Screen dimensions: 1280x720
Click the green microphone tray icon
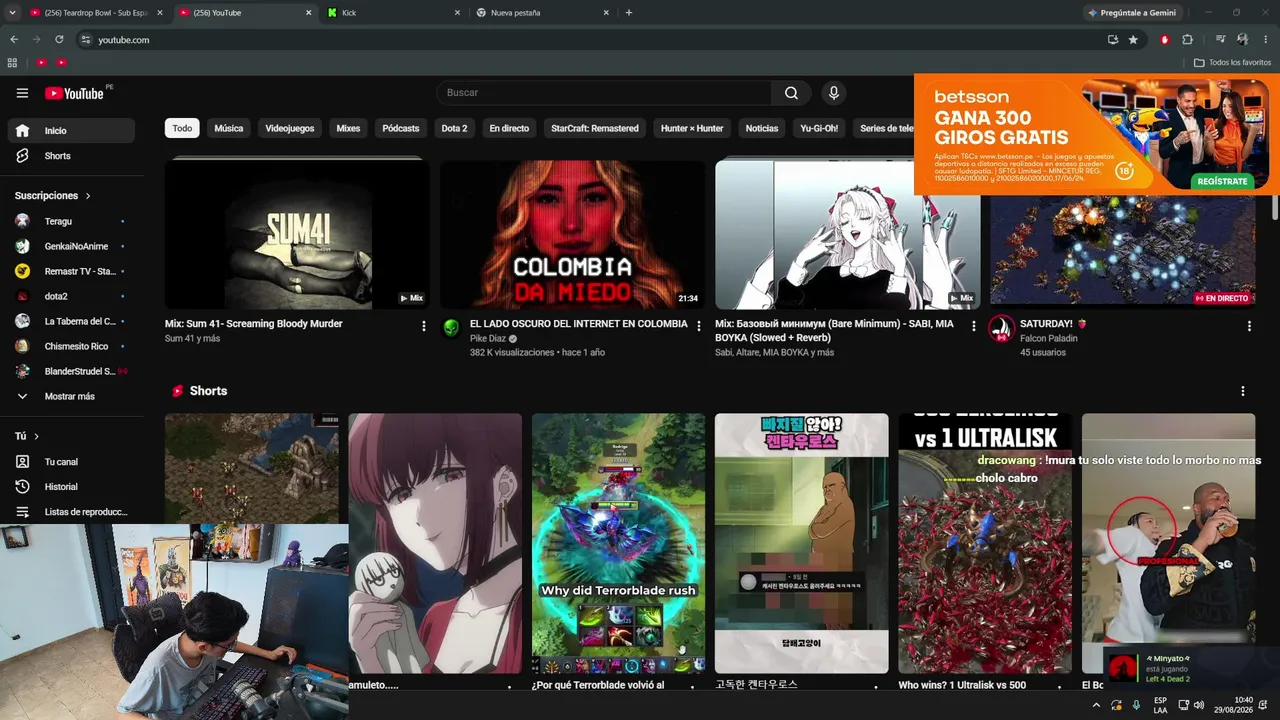click(x=1136, y=705)
